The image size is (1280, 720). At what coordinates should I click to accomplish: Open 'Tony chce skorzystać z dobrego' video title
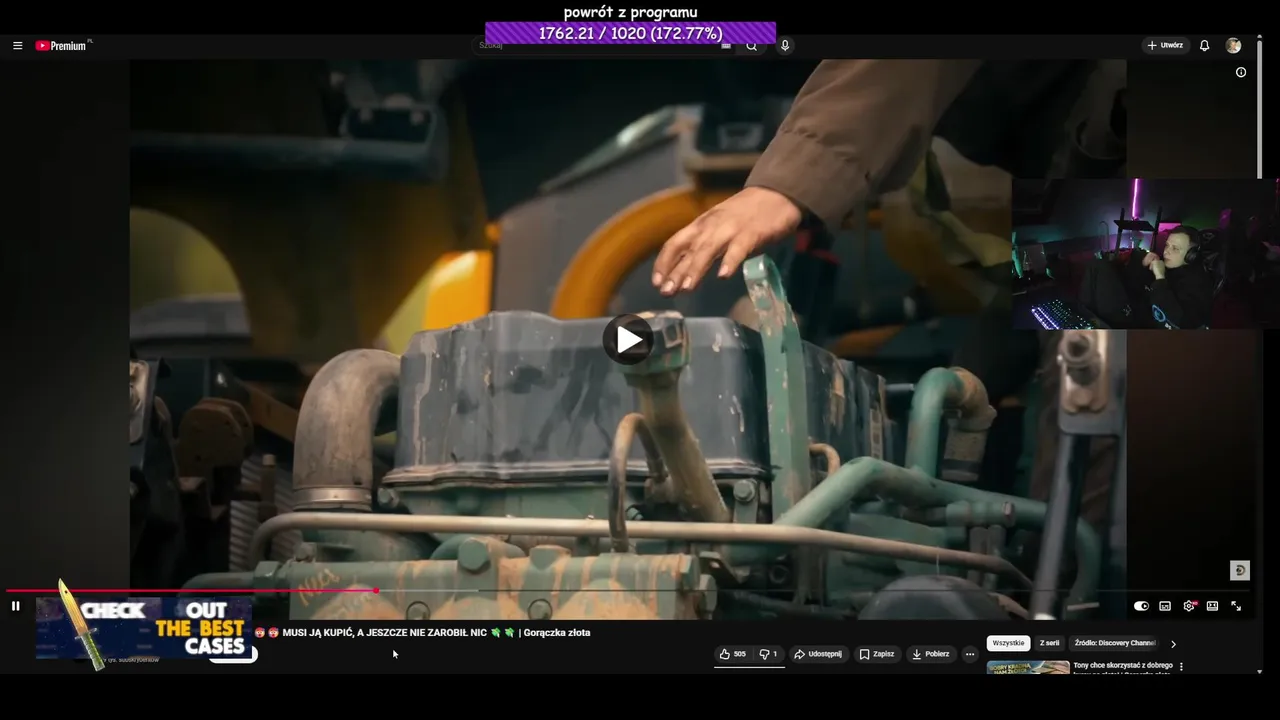1123,665
